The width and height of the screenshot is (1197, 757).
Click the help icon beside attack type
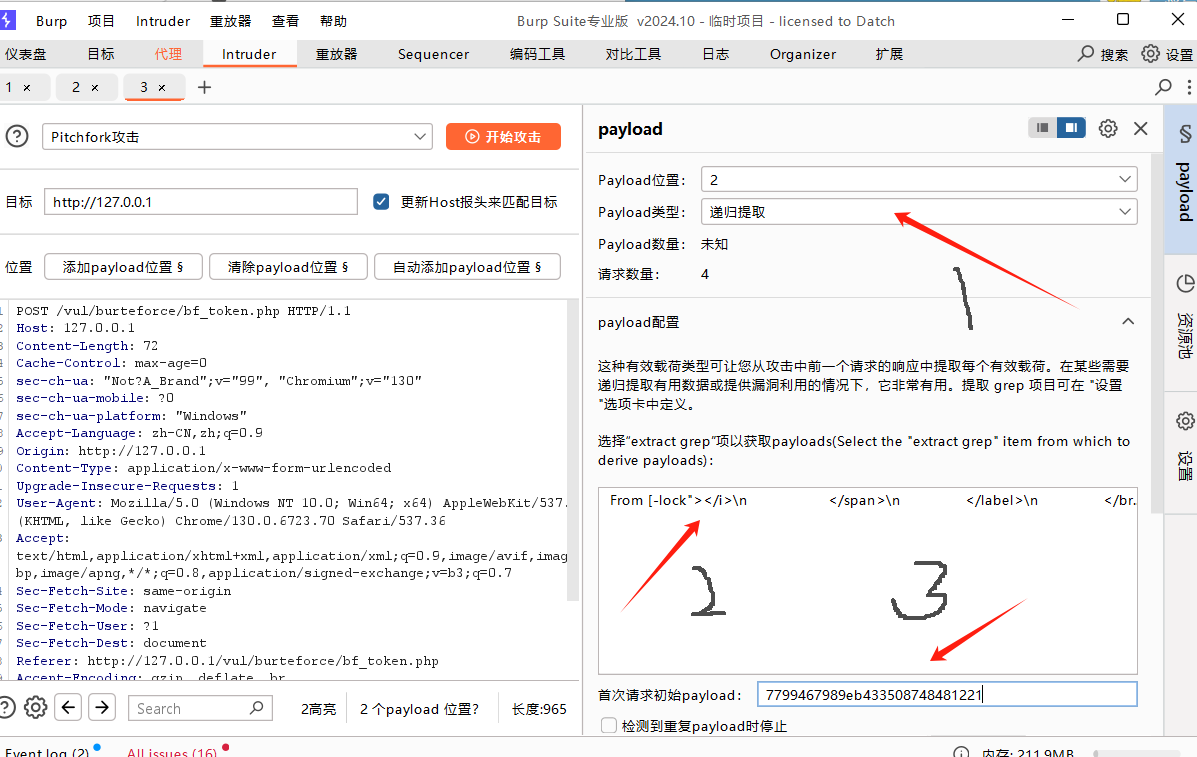[x=17, y=137]
